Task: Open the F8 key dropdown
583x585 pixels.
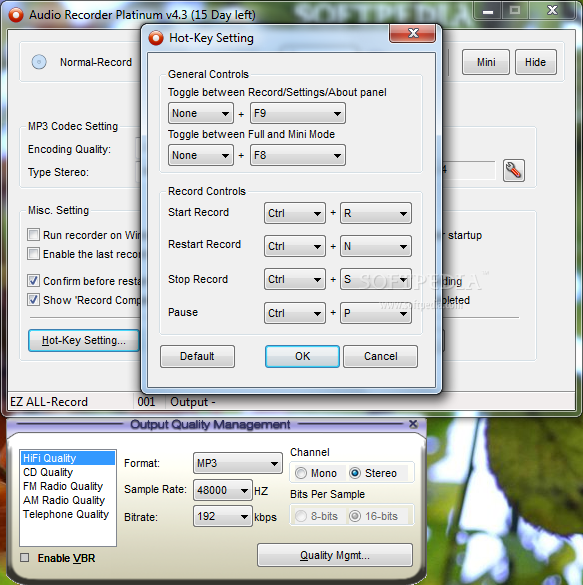Action: [x=298, y=155]
